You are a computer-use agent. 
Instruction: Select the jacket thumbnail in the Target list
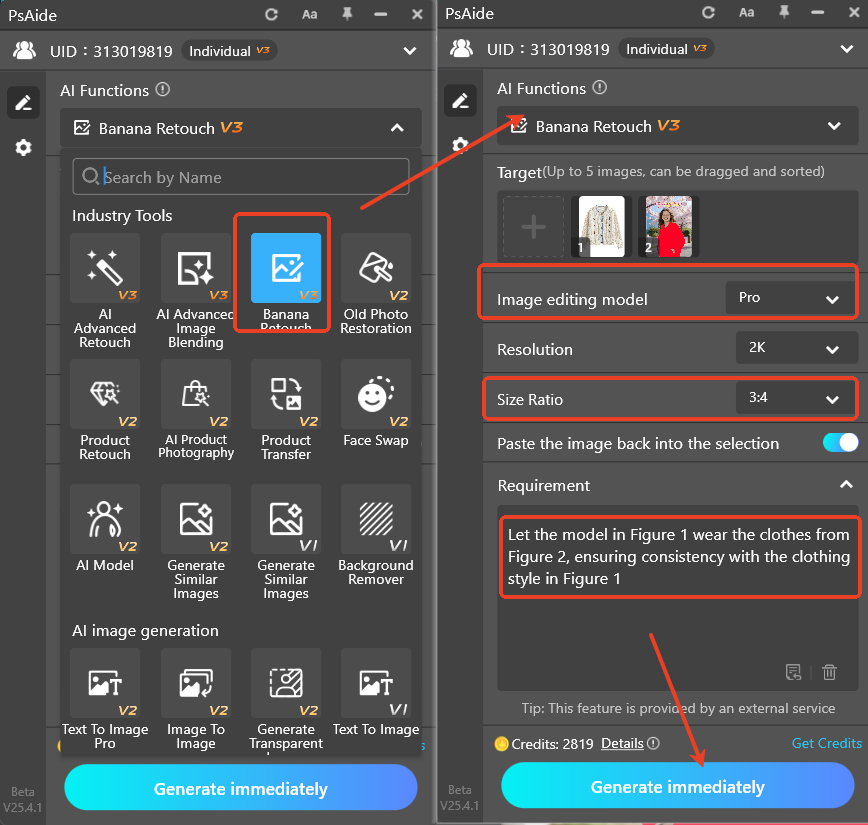click(600, 226)
